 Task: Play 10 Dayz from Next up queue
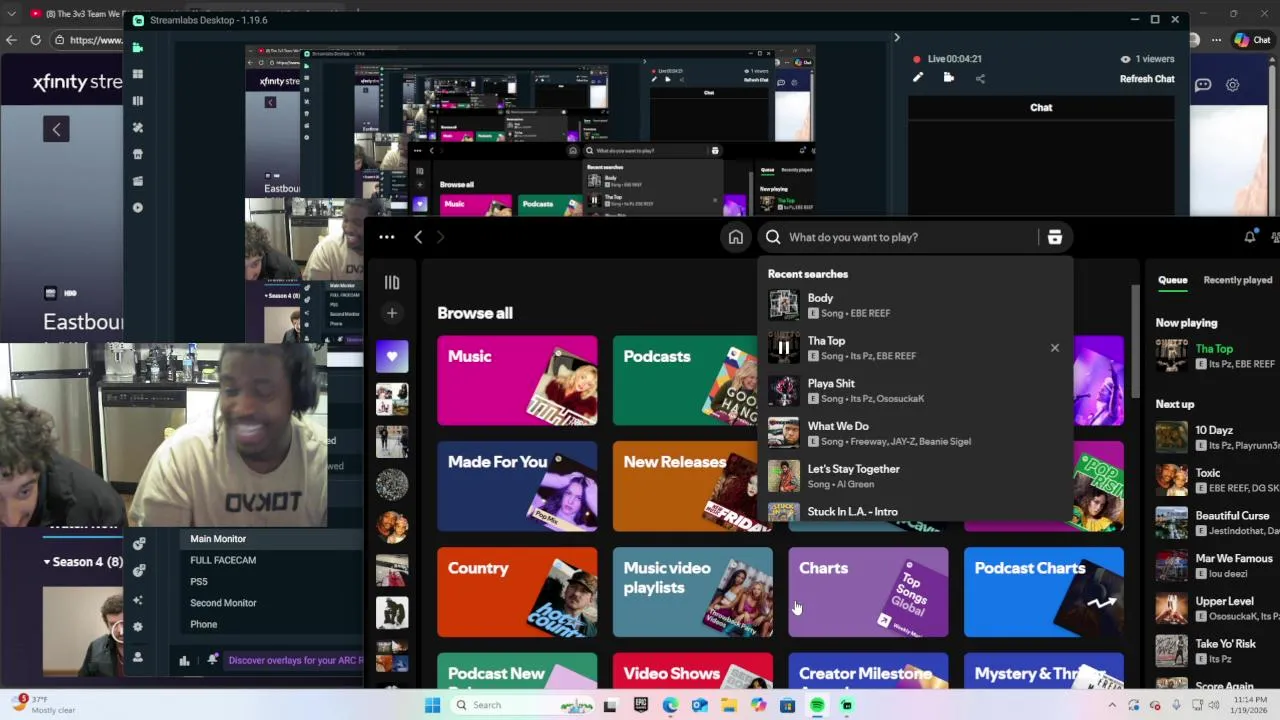click(1172, 437)
